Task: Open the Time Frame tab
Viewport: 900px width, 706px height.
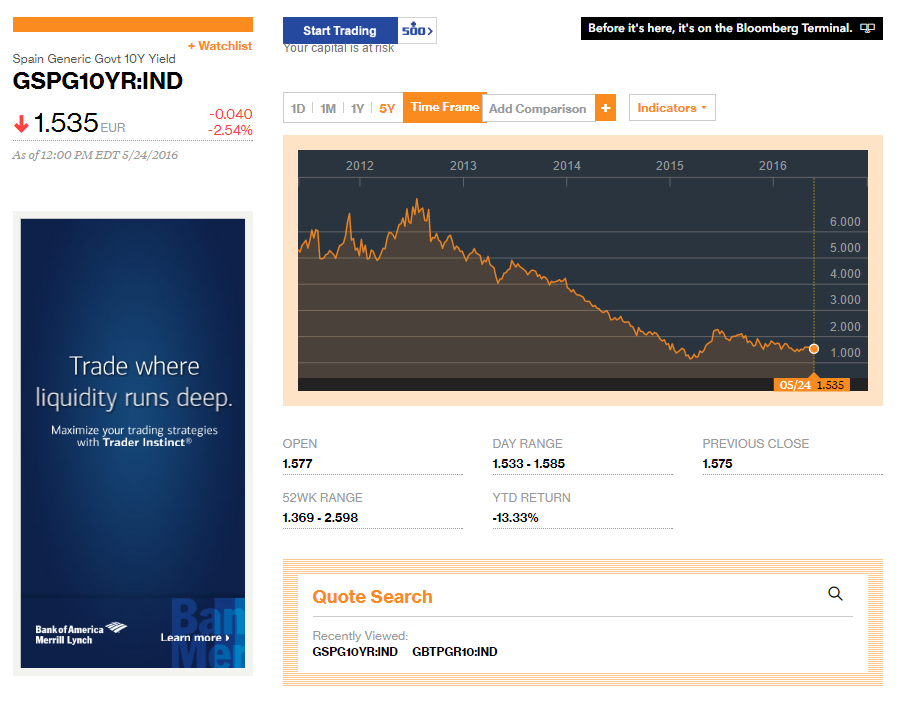Action: [445, 107]
